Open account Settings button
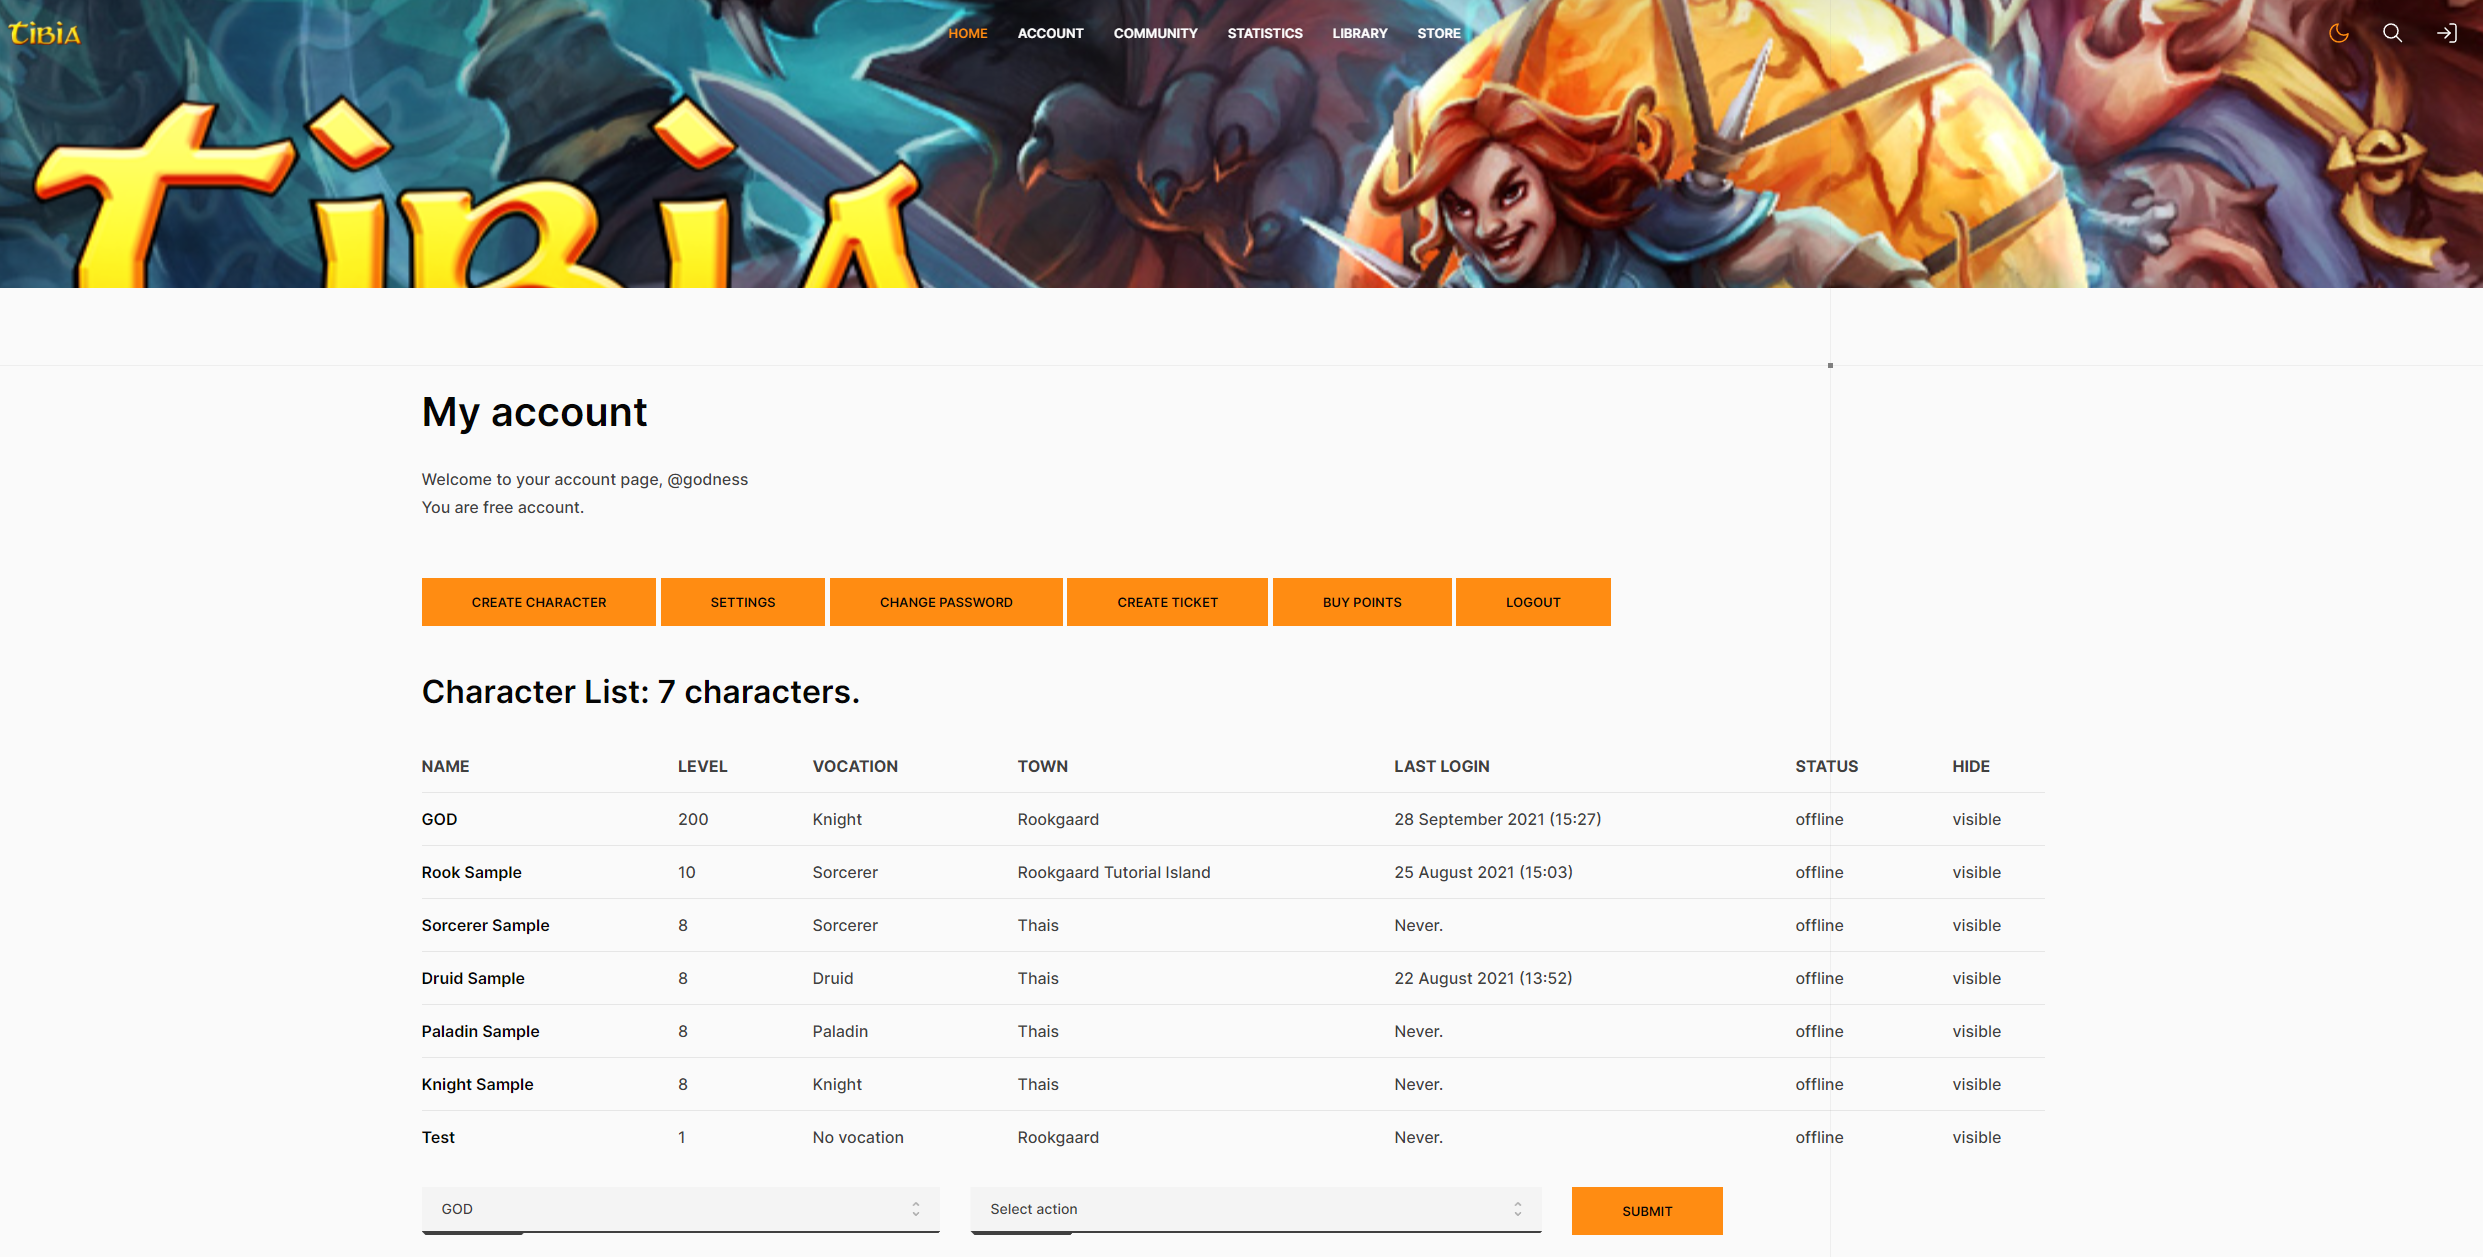This screenshot has width=2483, height=1257. [743, 602]
